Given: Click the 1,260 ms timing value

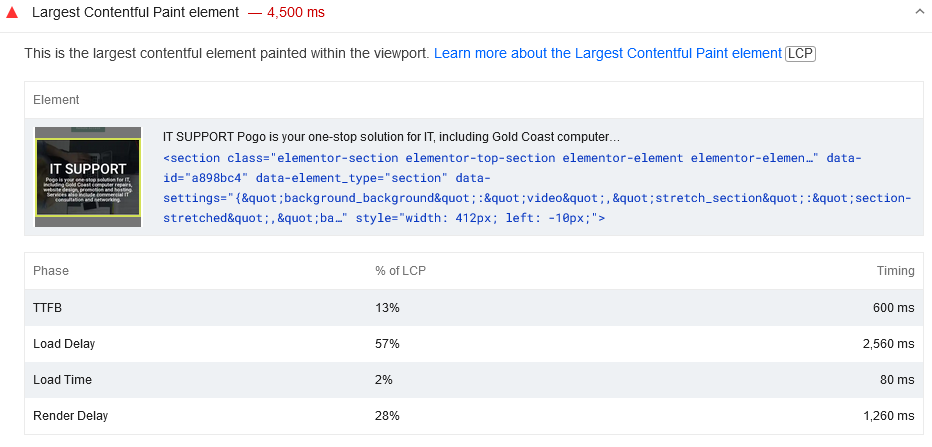Looking at the screenshot, I should (889, 416).
